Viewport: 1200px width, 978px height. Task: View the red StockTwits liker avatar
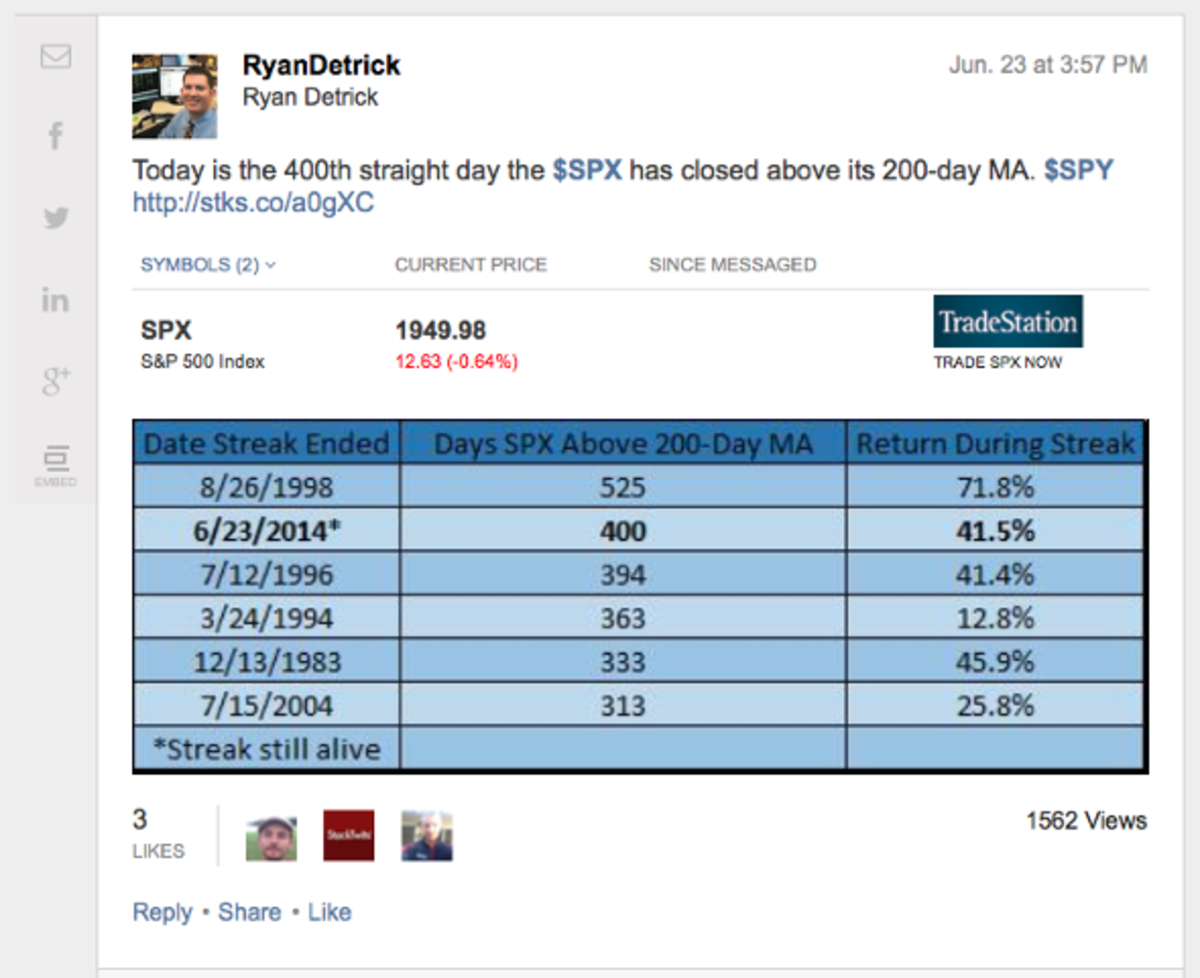[x=349, y=836]
